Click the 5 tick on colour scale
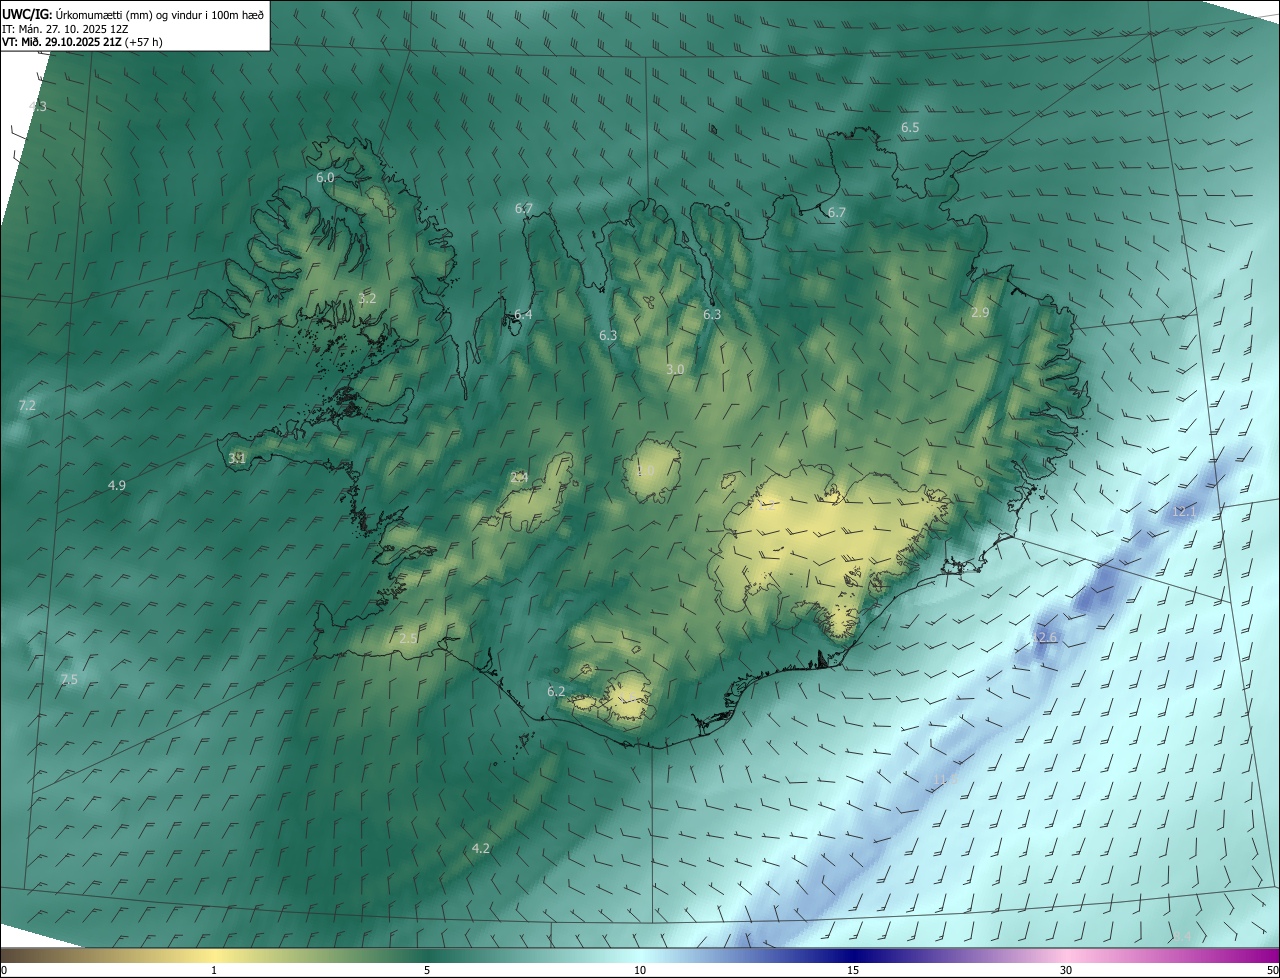Viewport: 1280px width, 978px height. (427, 970)
